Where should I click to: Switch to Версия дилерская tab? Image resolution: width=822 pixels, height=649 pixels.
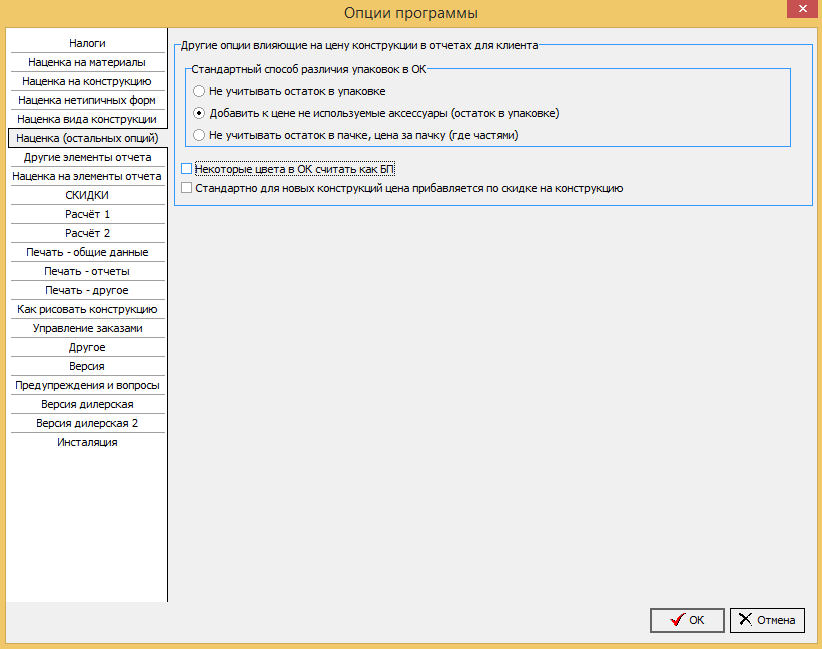(x=87, y=404)
